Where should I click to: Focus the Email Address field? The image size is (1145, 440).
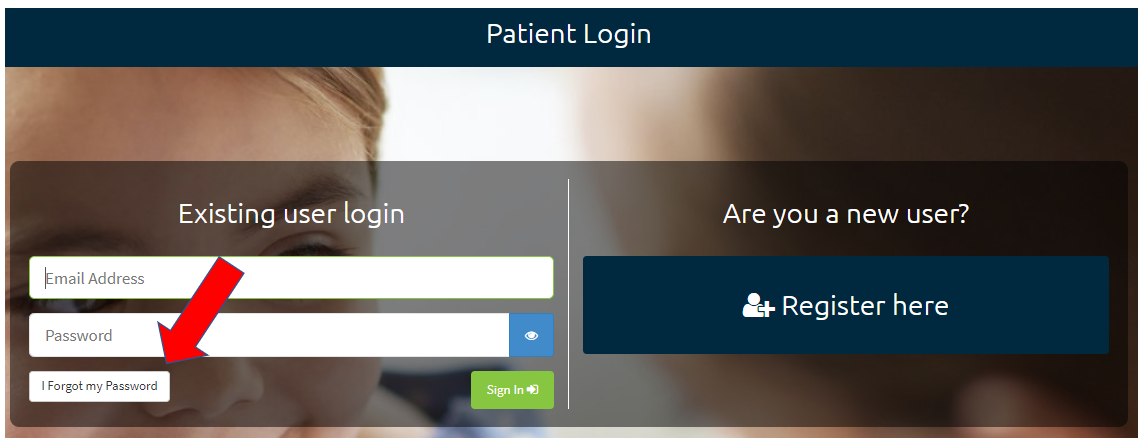(x=291, y=278)
